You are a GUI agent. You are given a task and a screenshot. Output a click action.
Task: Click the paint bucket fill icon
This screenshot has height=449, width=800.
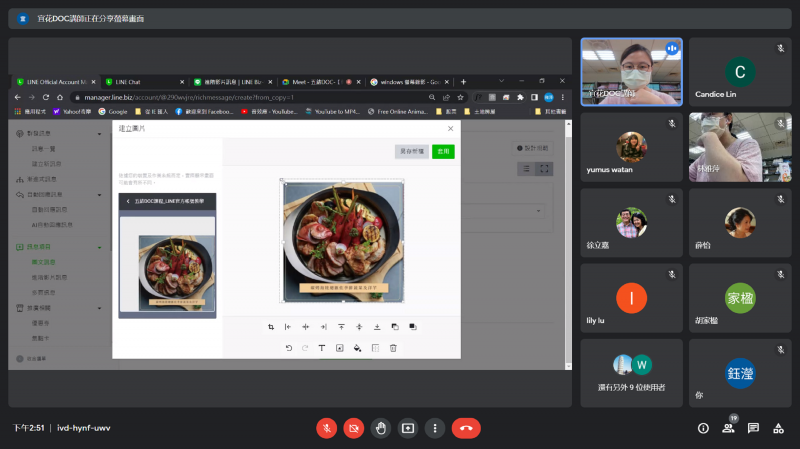[357, 348]
